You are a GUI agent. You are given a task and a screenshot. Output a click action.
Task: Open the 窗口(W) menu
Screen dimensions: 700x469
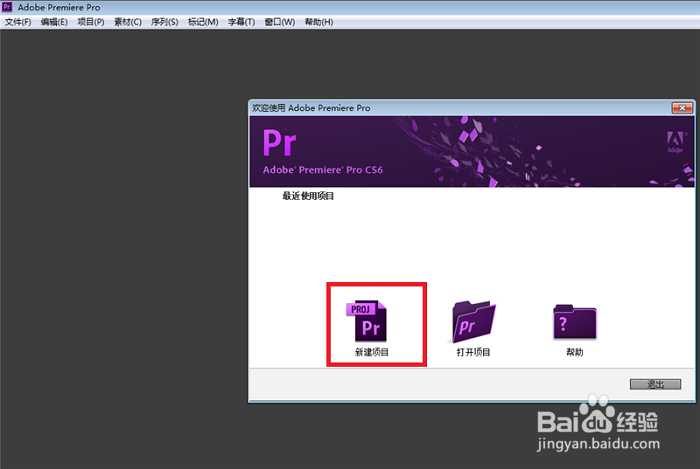click(279, 22)
